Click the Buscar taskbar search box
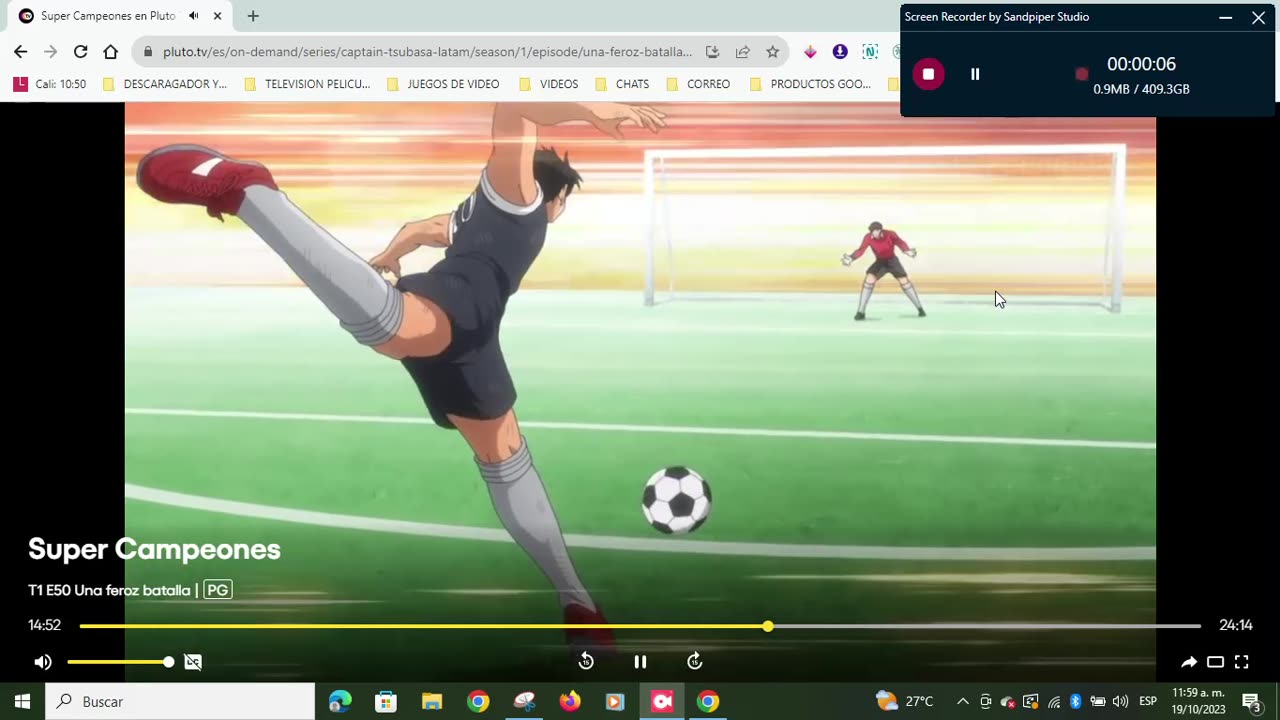The width and height of the screenshot is (1280, 720). point(181,701)
